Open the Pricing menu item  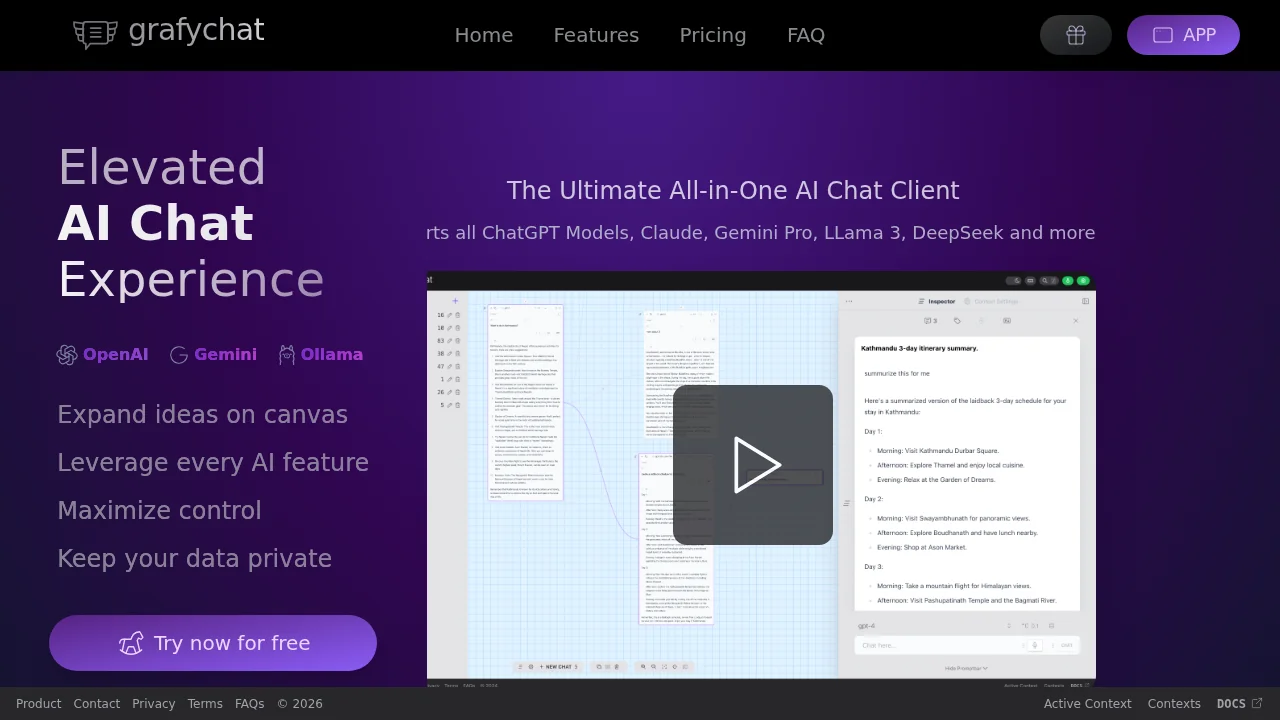[713, 35]
